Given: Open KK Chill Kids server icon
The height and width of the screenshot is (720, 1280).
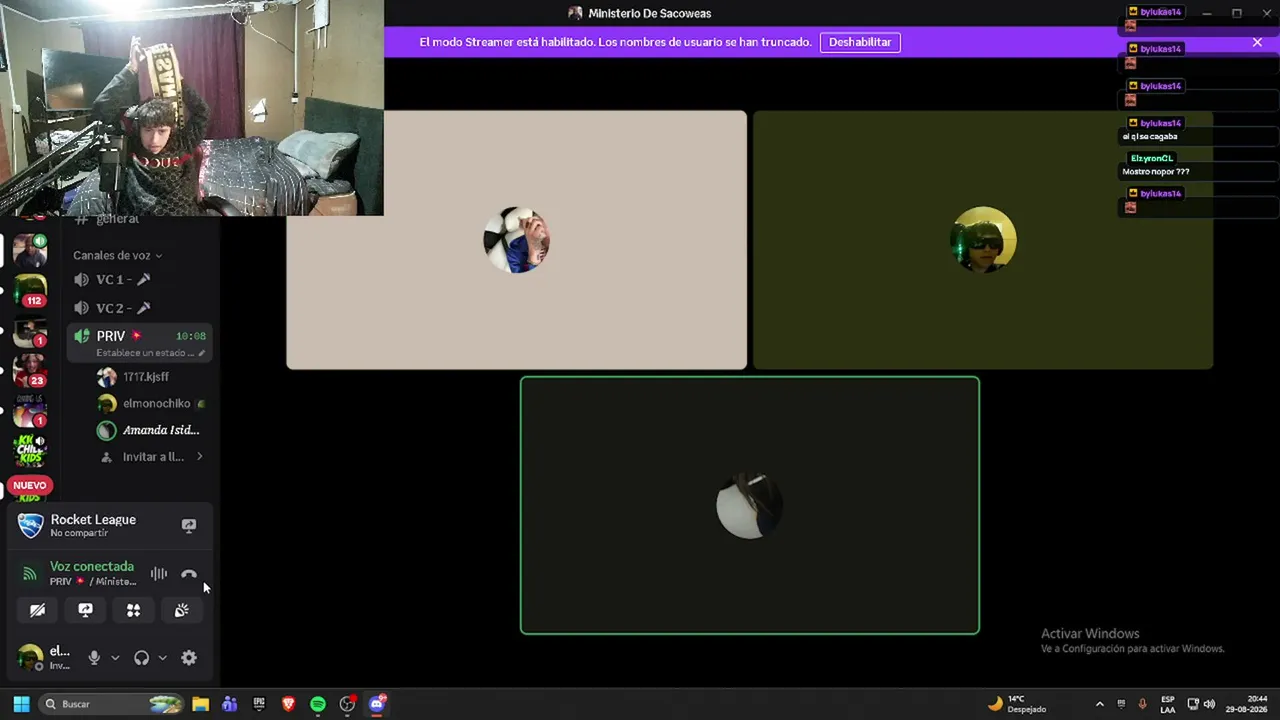Looking at the screenshot, I should (x=30, y=450).
